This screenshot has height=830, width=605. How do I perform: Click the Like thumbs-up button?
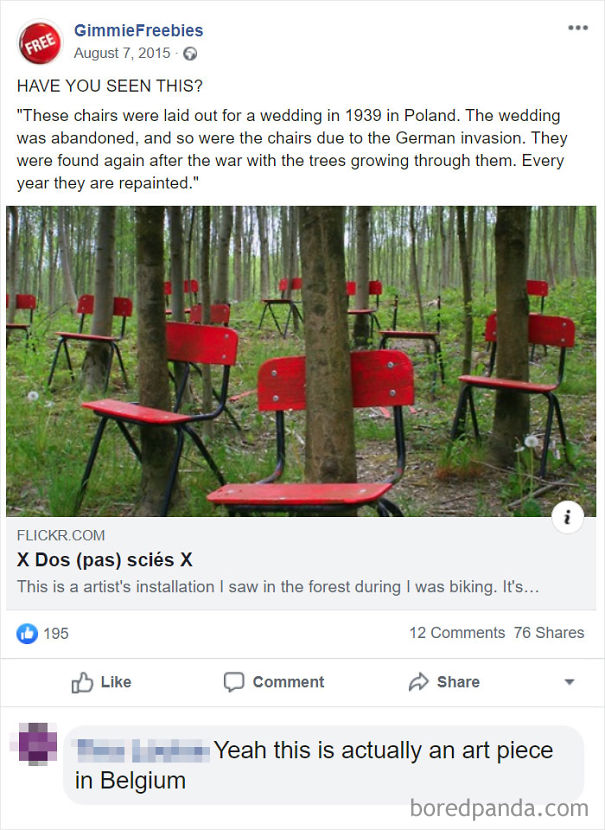tap(101, 682)
